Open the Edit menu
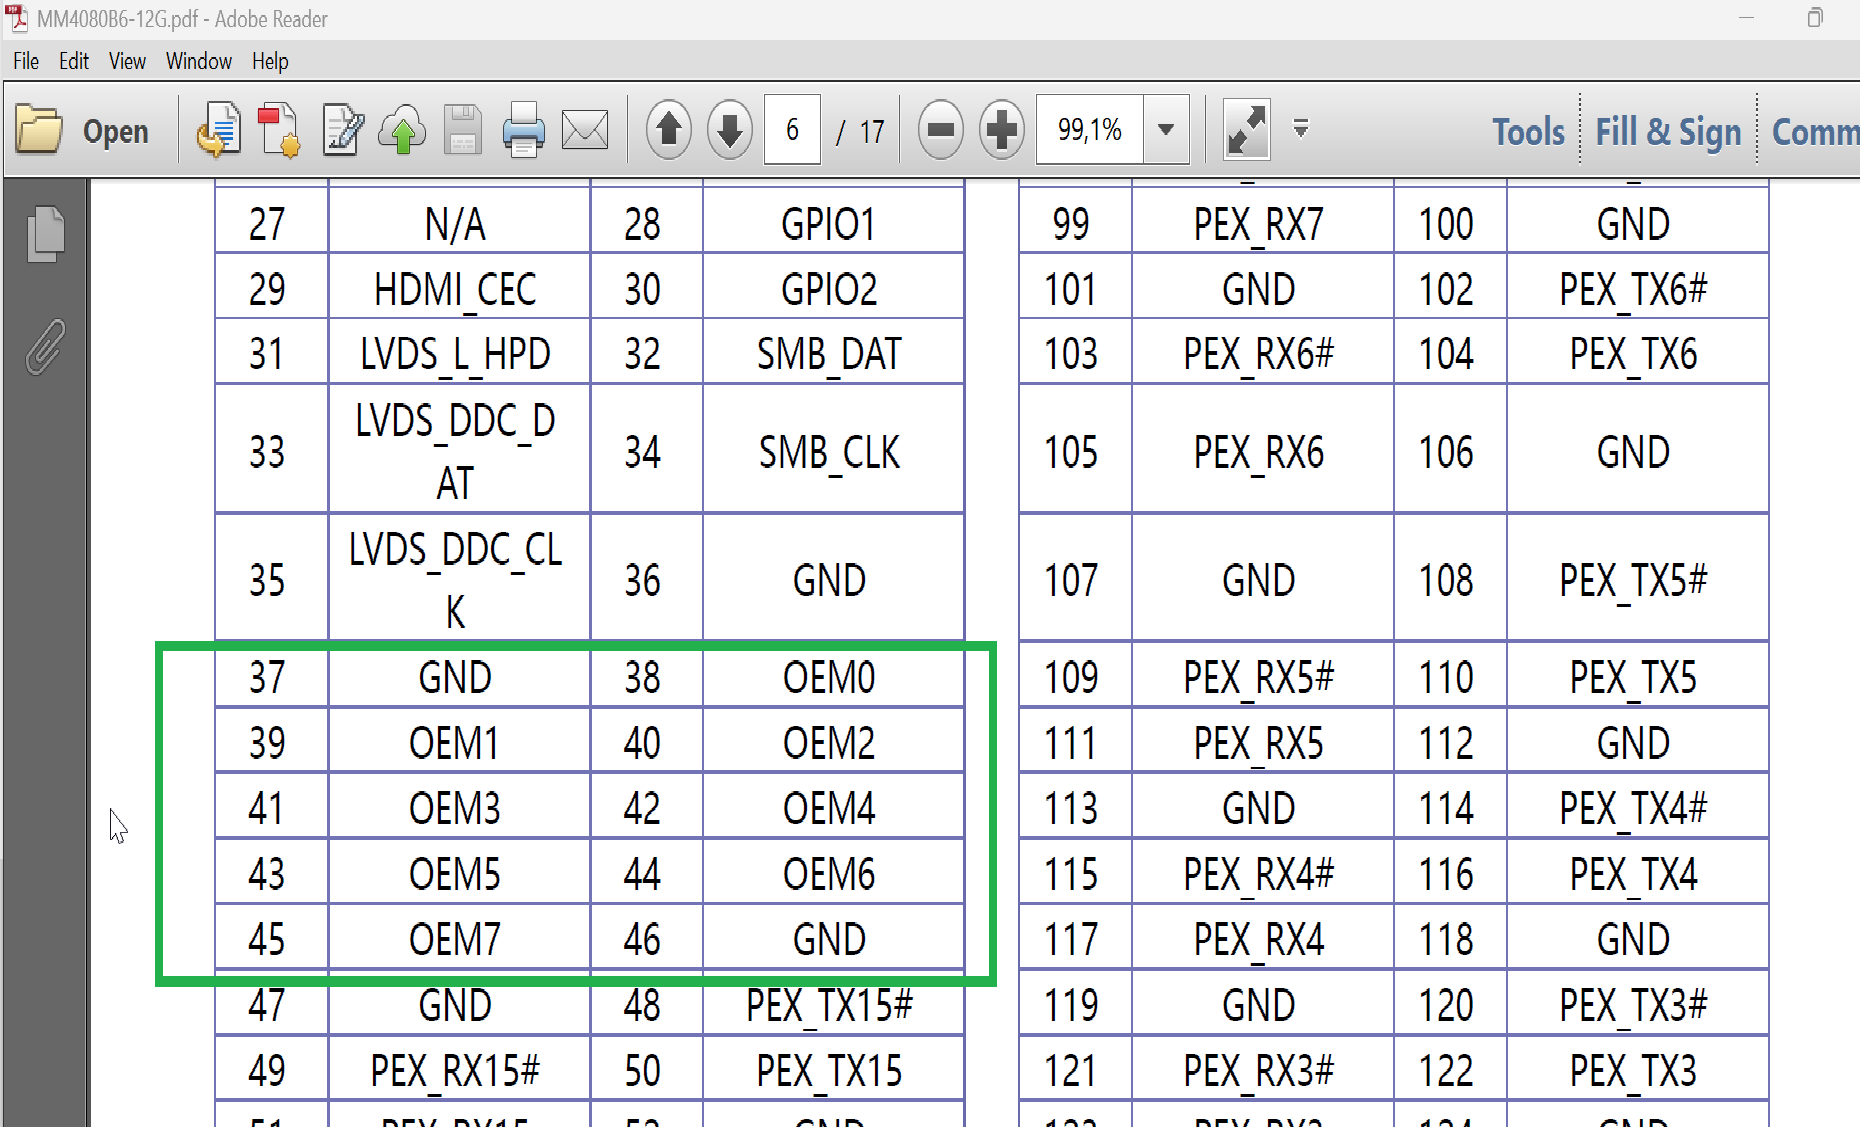 click(74, 61)
